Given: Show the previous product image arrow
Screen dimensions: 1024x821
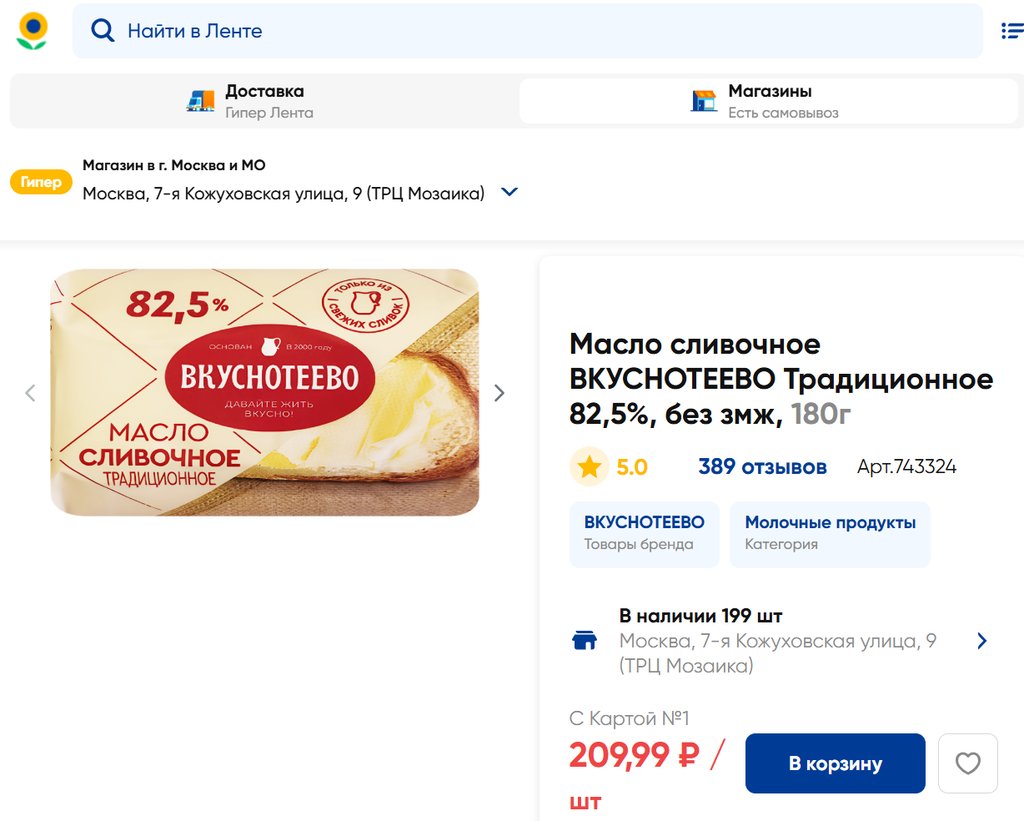Looking at the screenshot, I should point(30,393).
